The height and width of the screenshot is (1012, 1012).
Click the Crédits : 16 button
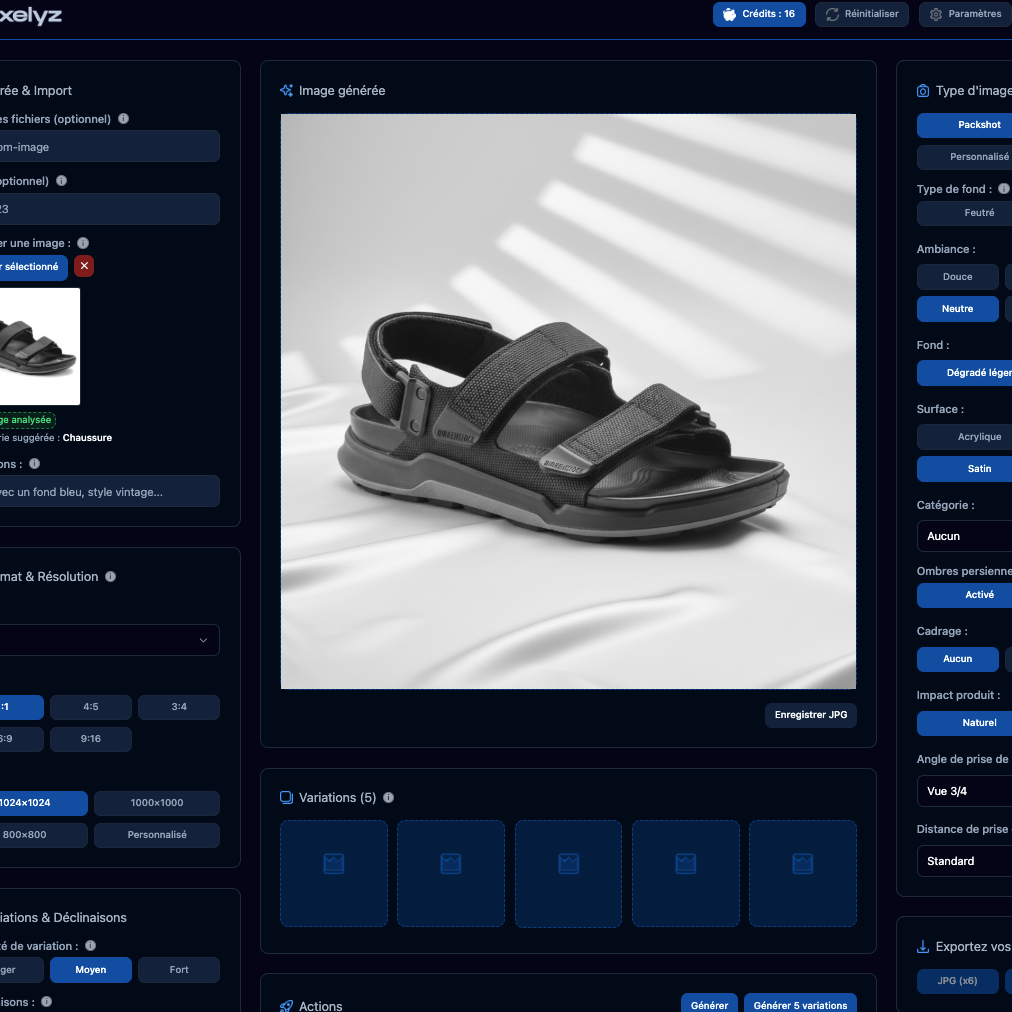(758, 14)
